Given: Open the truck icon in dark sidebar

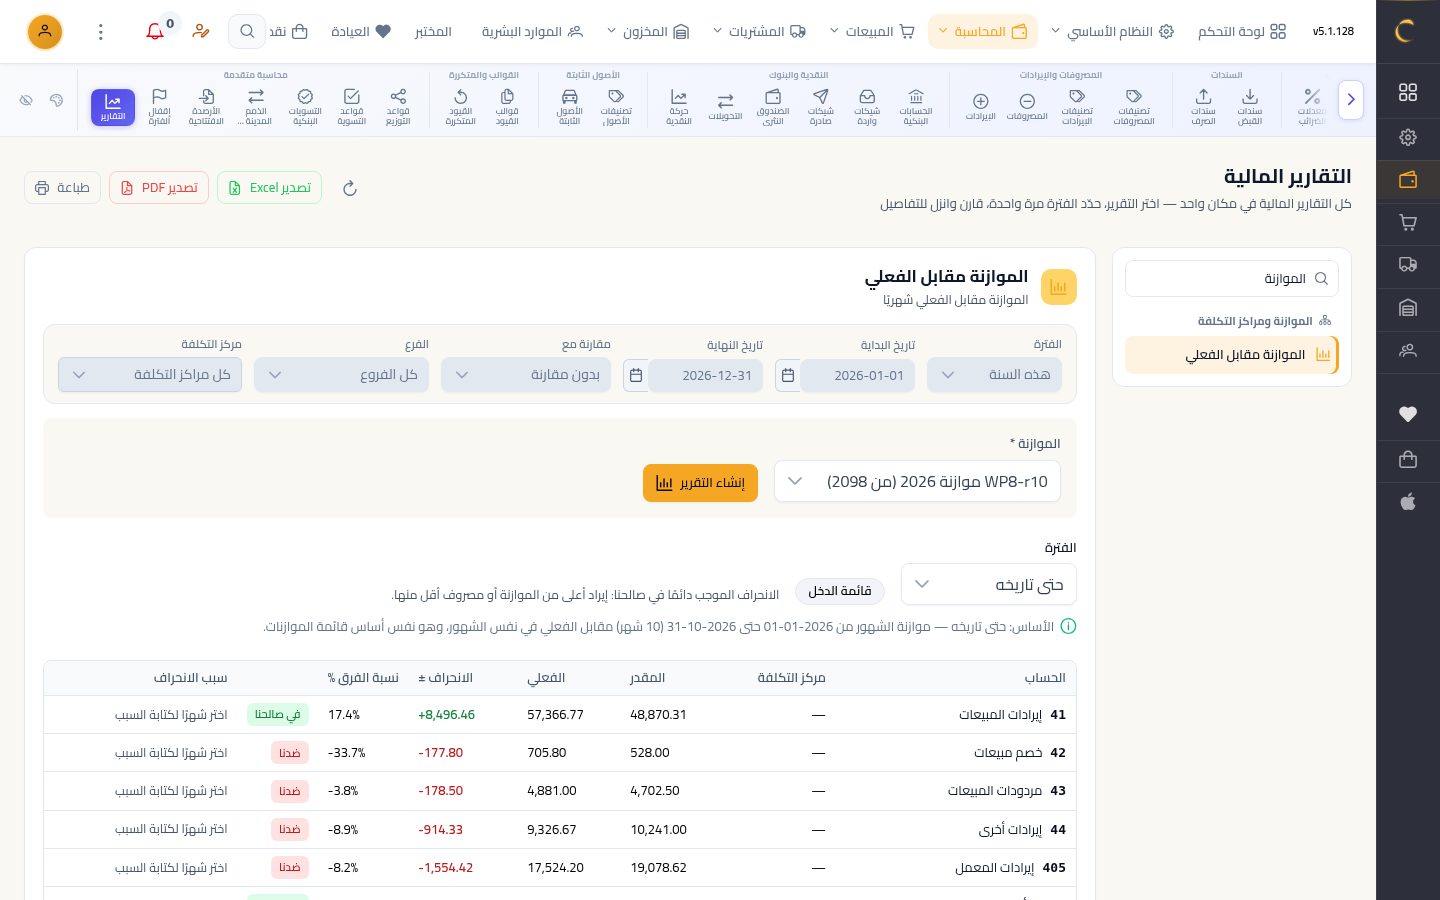Looking at the screenshot, I should [1408, 265].
